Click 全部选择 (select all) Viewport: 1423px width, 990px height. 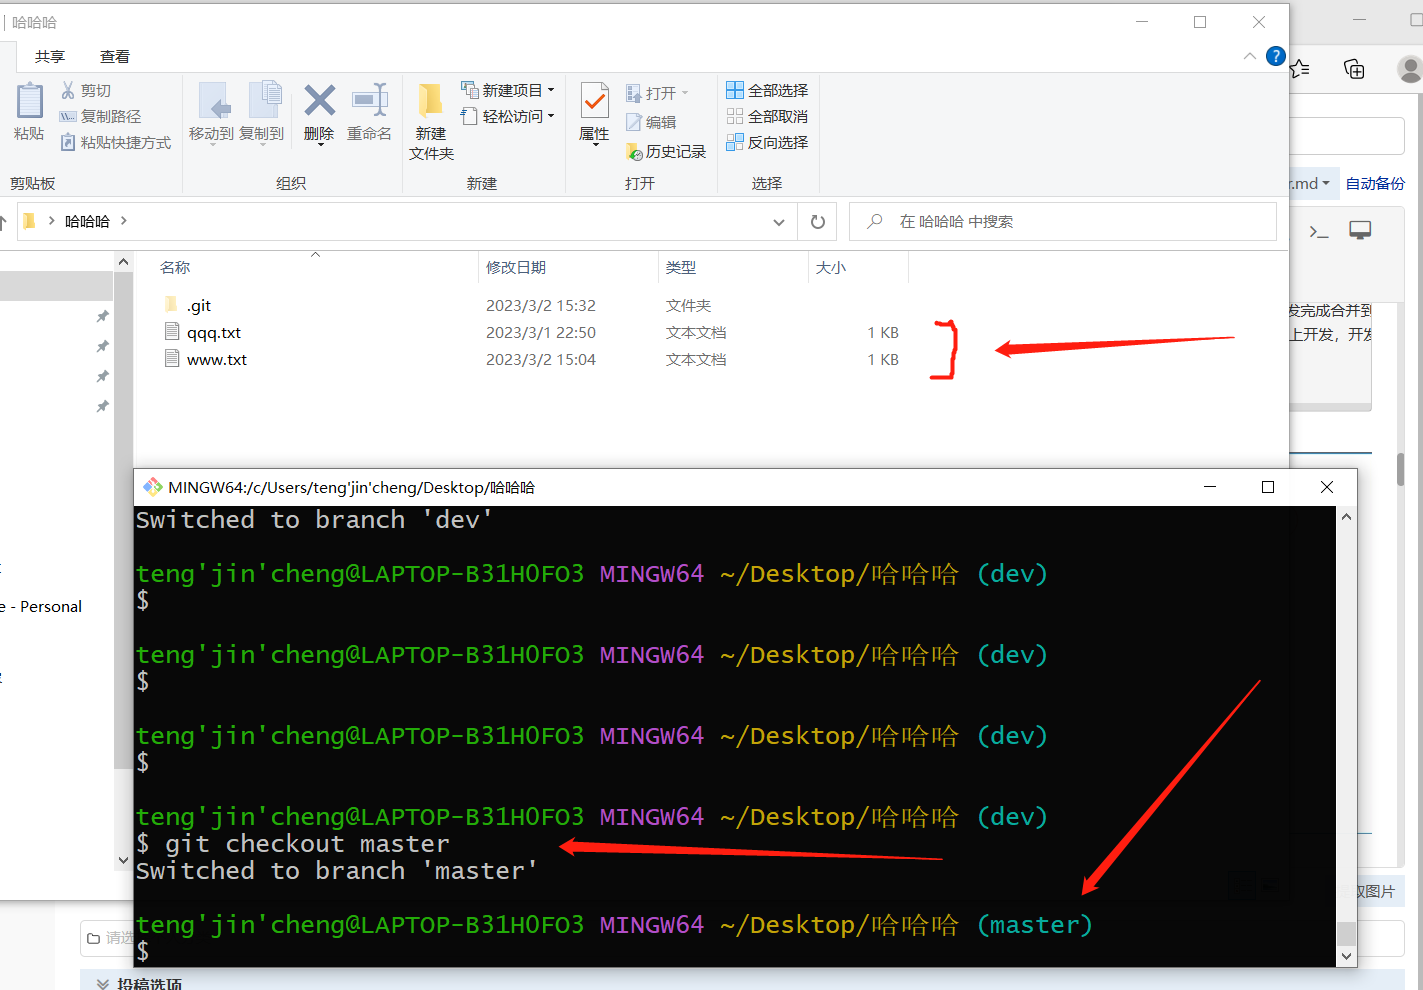tap(767, 91)
